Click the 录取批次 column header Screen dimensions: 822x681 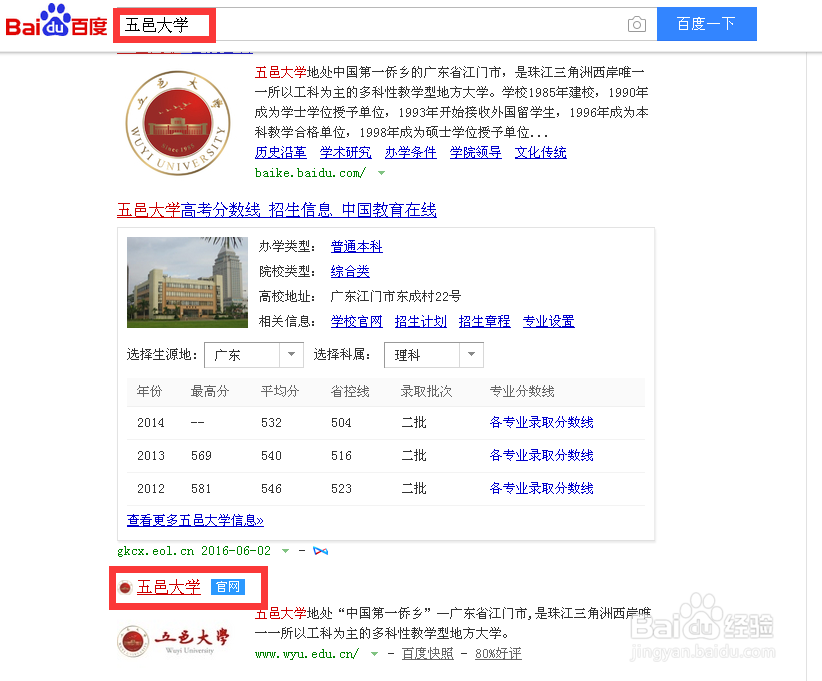[426, 392]
